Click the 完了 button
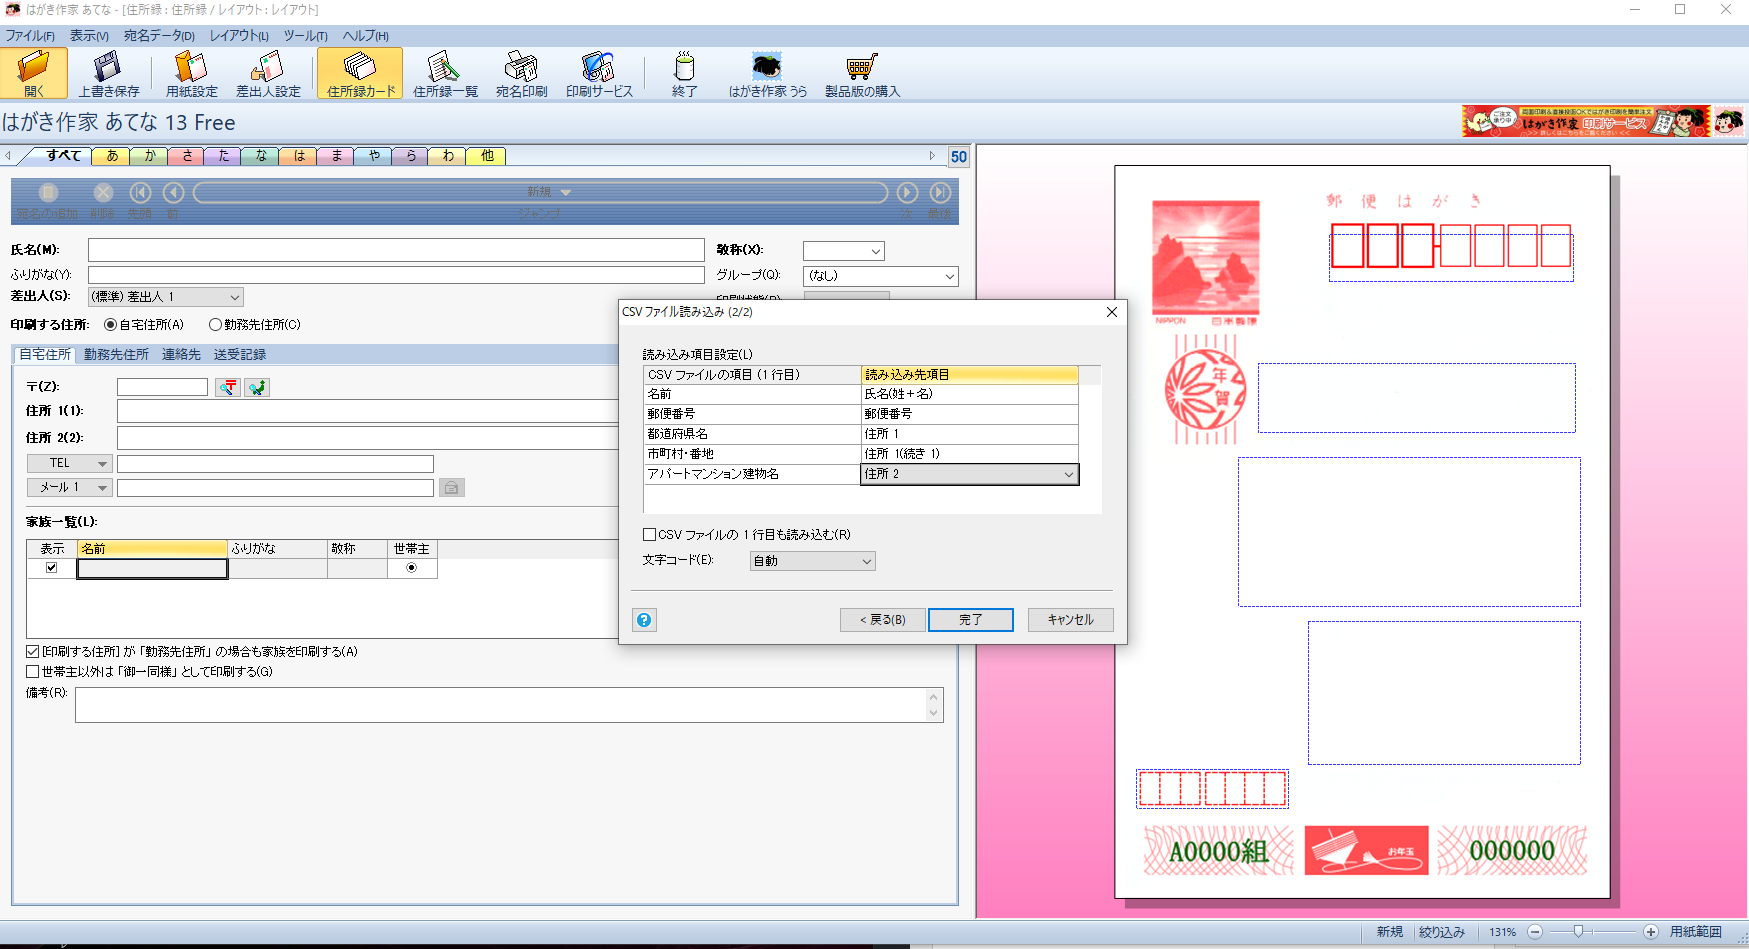 tap(970, 620)
